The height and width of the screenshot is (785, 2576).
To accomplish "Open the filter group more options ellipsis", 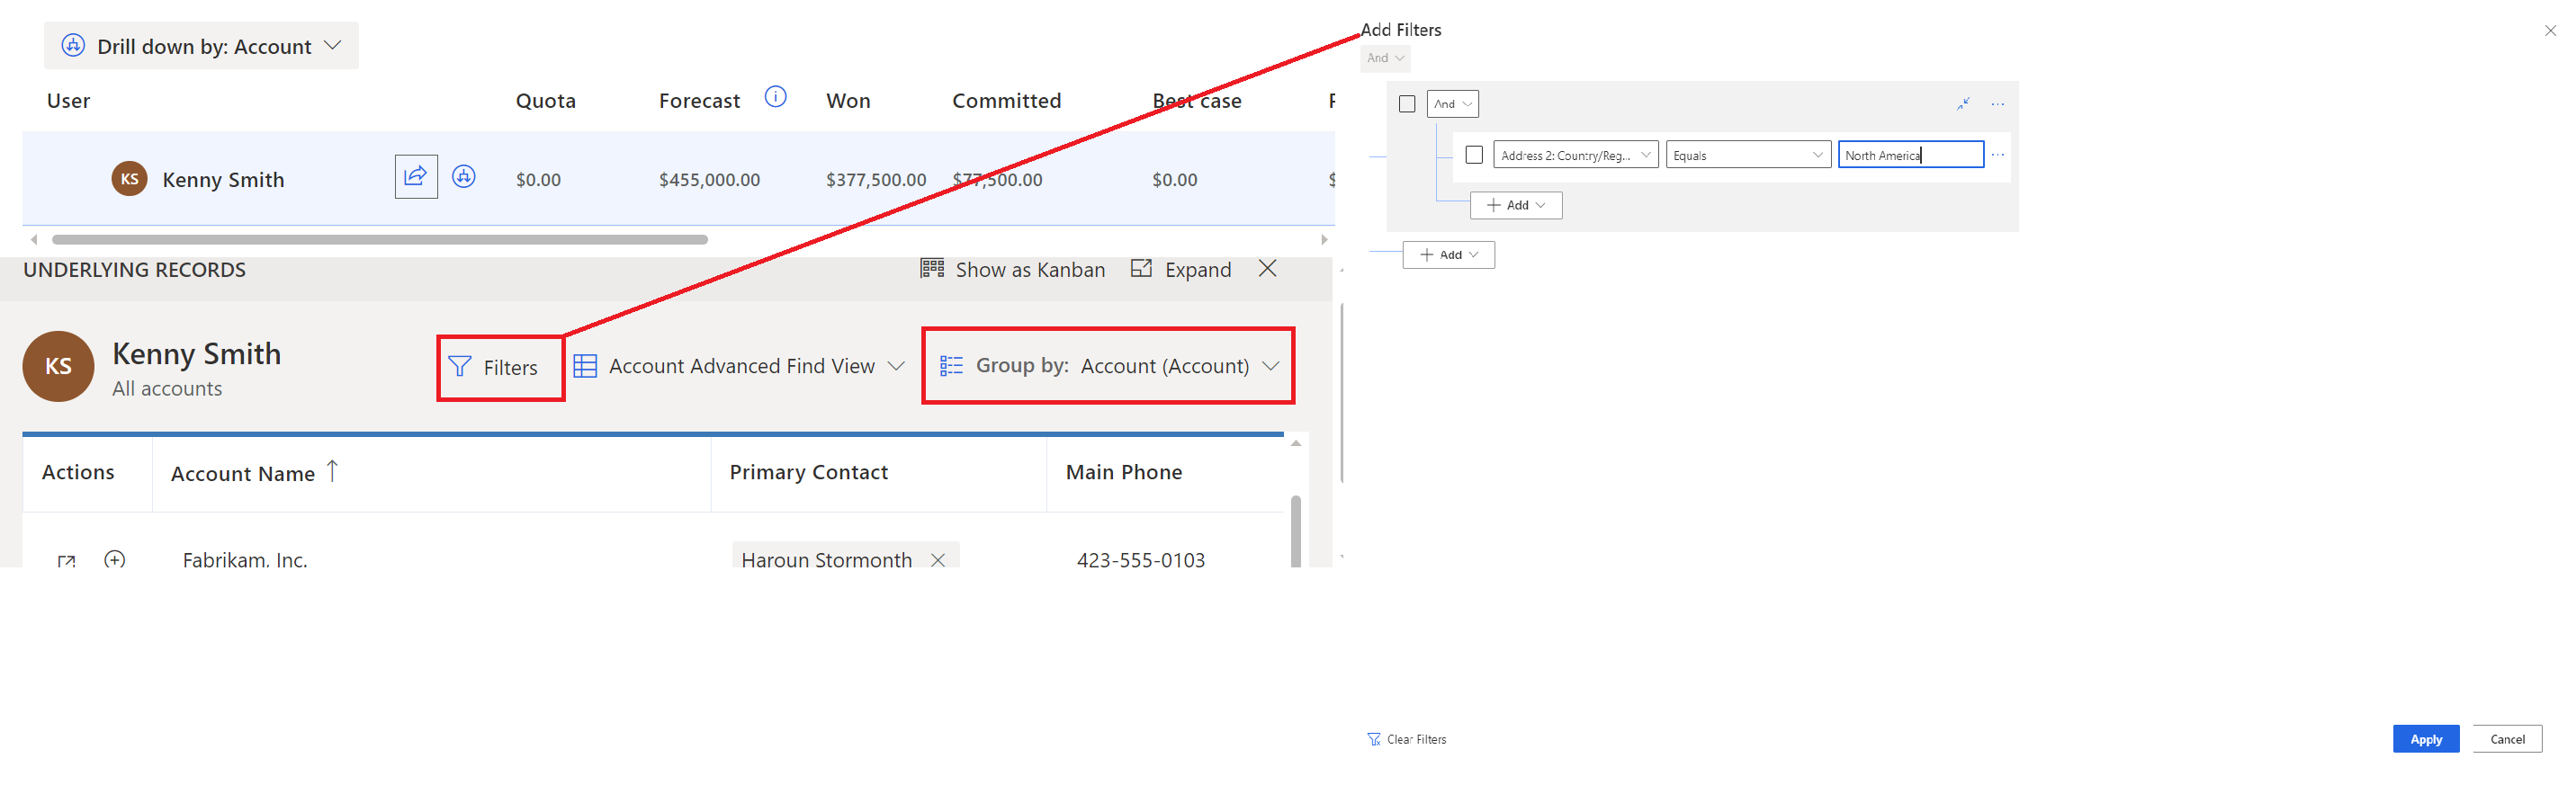I will (x=1998, y=104).
